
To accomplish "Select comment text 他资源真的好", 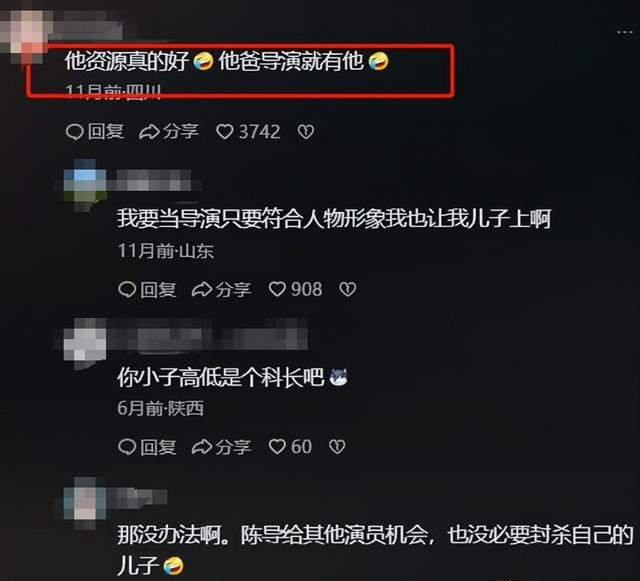I will click(x=127, y=61).
